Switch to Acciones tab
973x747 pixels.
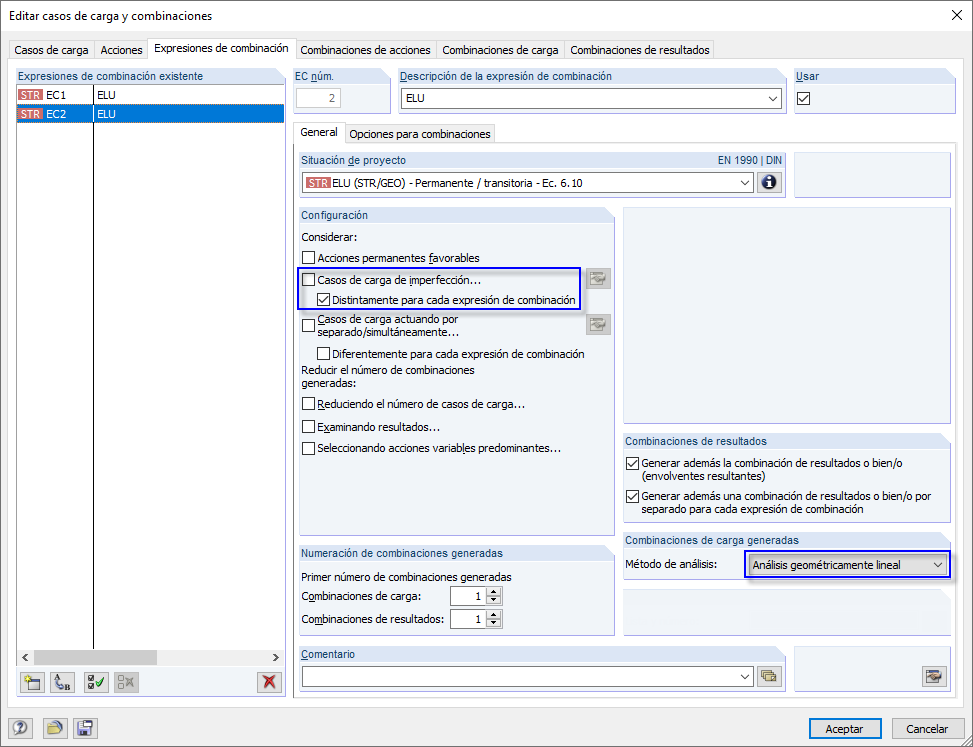(121, 50)
